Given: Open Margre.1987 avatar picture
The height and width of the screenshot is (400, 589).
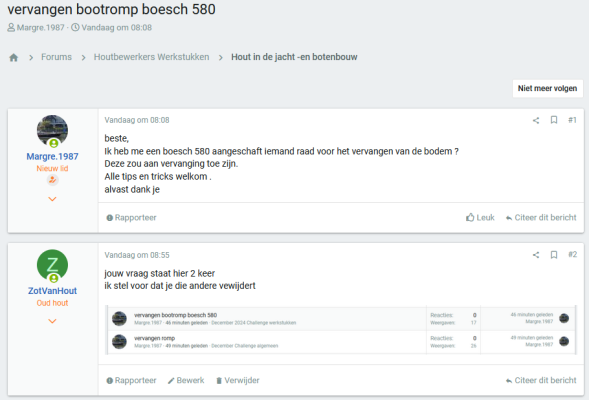Looking at the screenshot, I should [52, 130].
